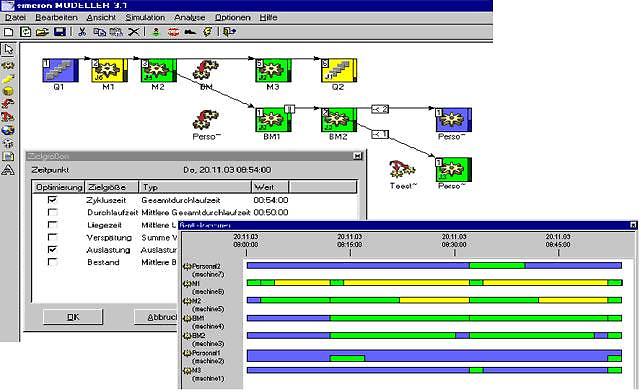The image size is (641, 392).
Task: Click the X delete toolbar icon
Action: (133, 31)
